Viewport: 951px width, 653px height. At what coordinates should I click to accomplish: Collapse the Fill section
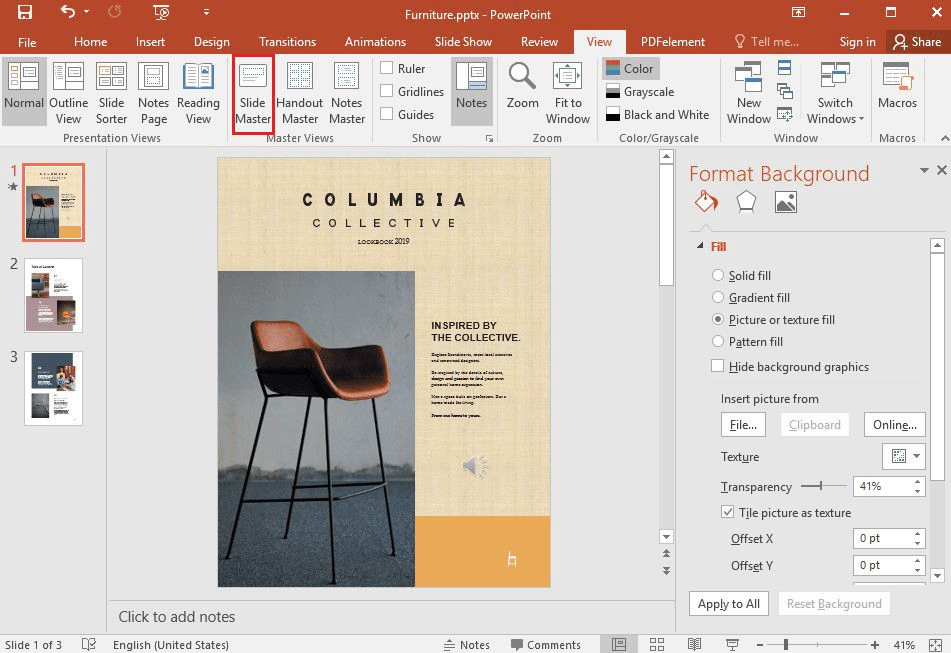[698, 246]
